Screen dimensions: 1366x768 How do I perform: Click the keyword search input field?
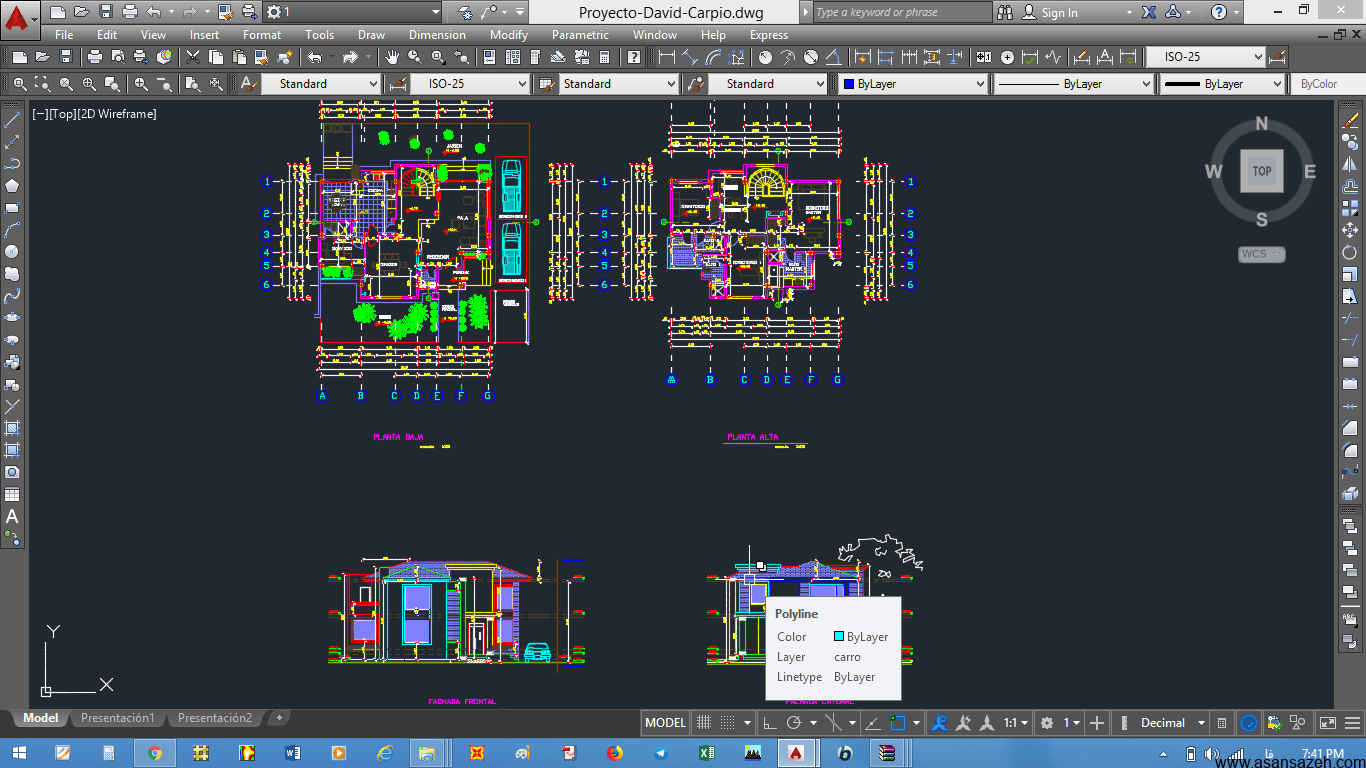pos(902,12)
